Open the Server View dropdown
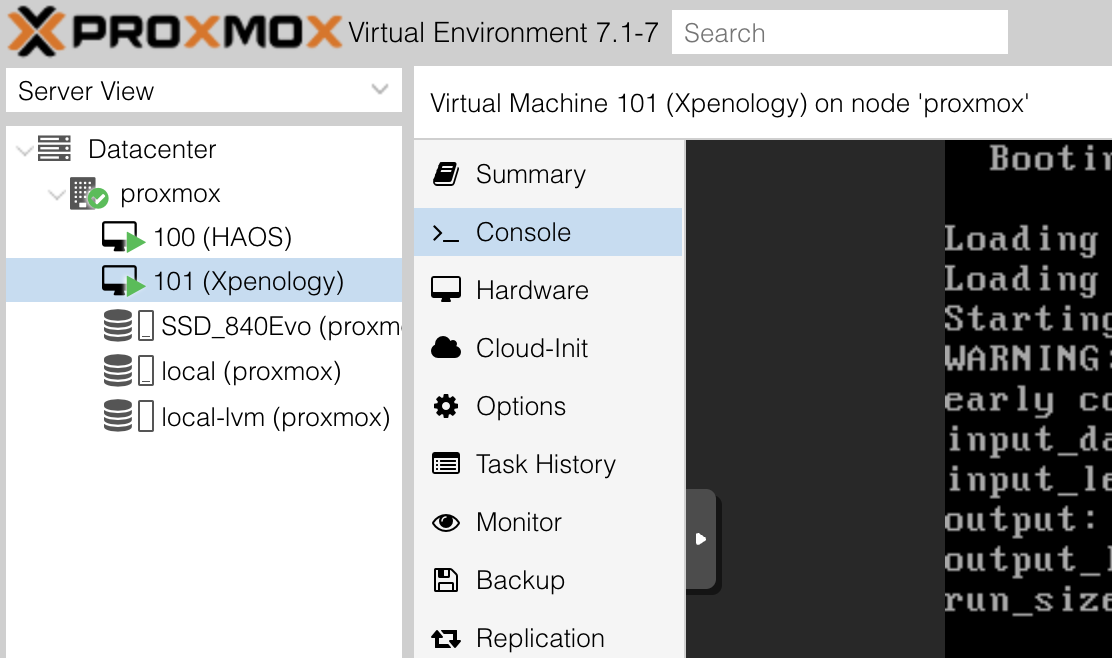The image size is (1112, 658). (204, 91)
